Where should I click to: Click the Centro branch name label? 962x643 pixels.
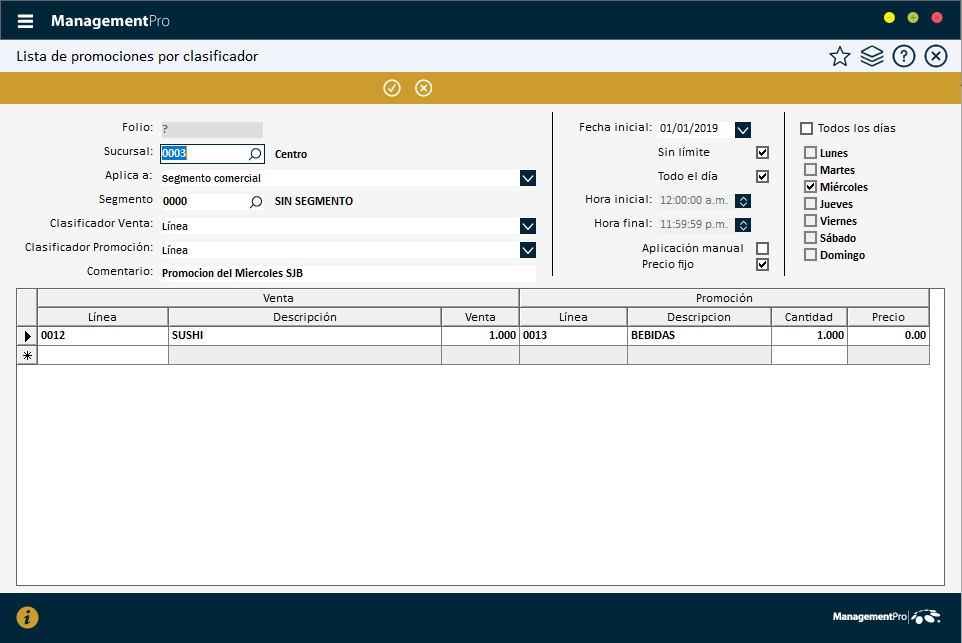pyautogui.click(x=291, y=155)
